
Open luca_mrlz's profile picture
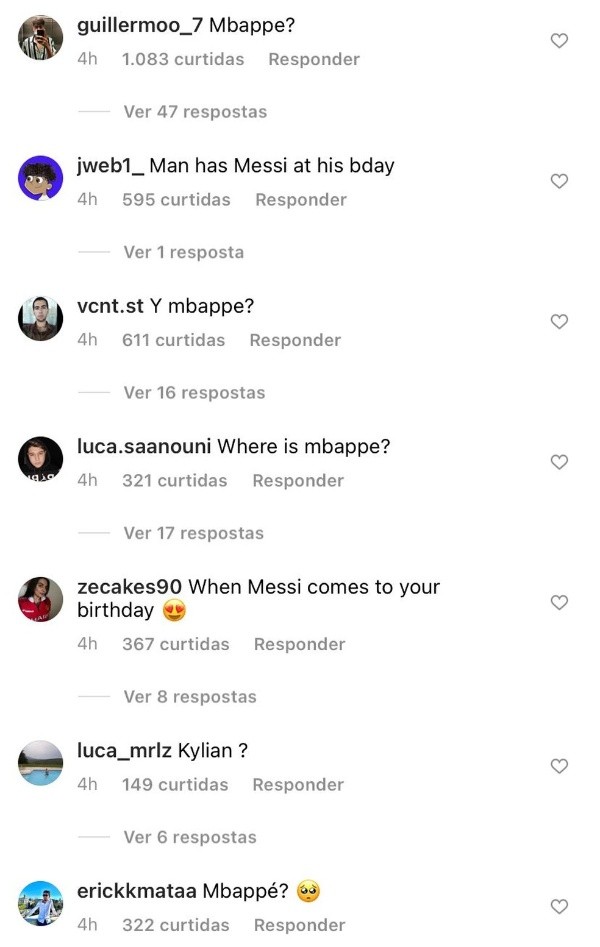39,763
